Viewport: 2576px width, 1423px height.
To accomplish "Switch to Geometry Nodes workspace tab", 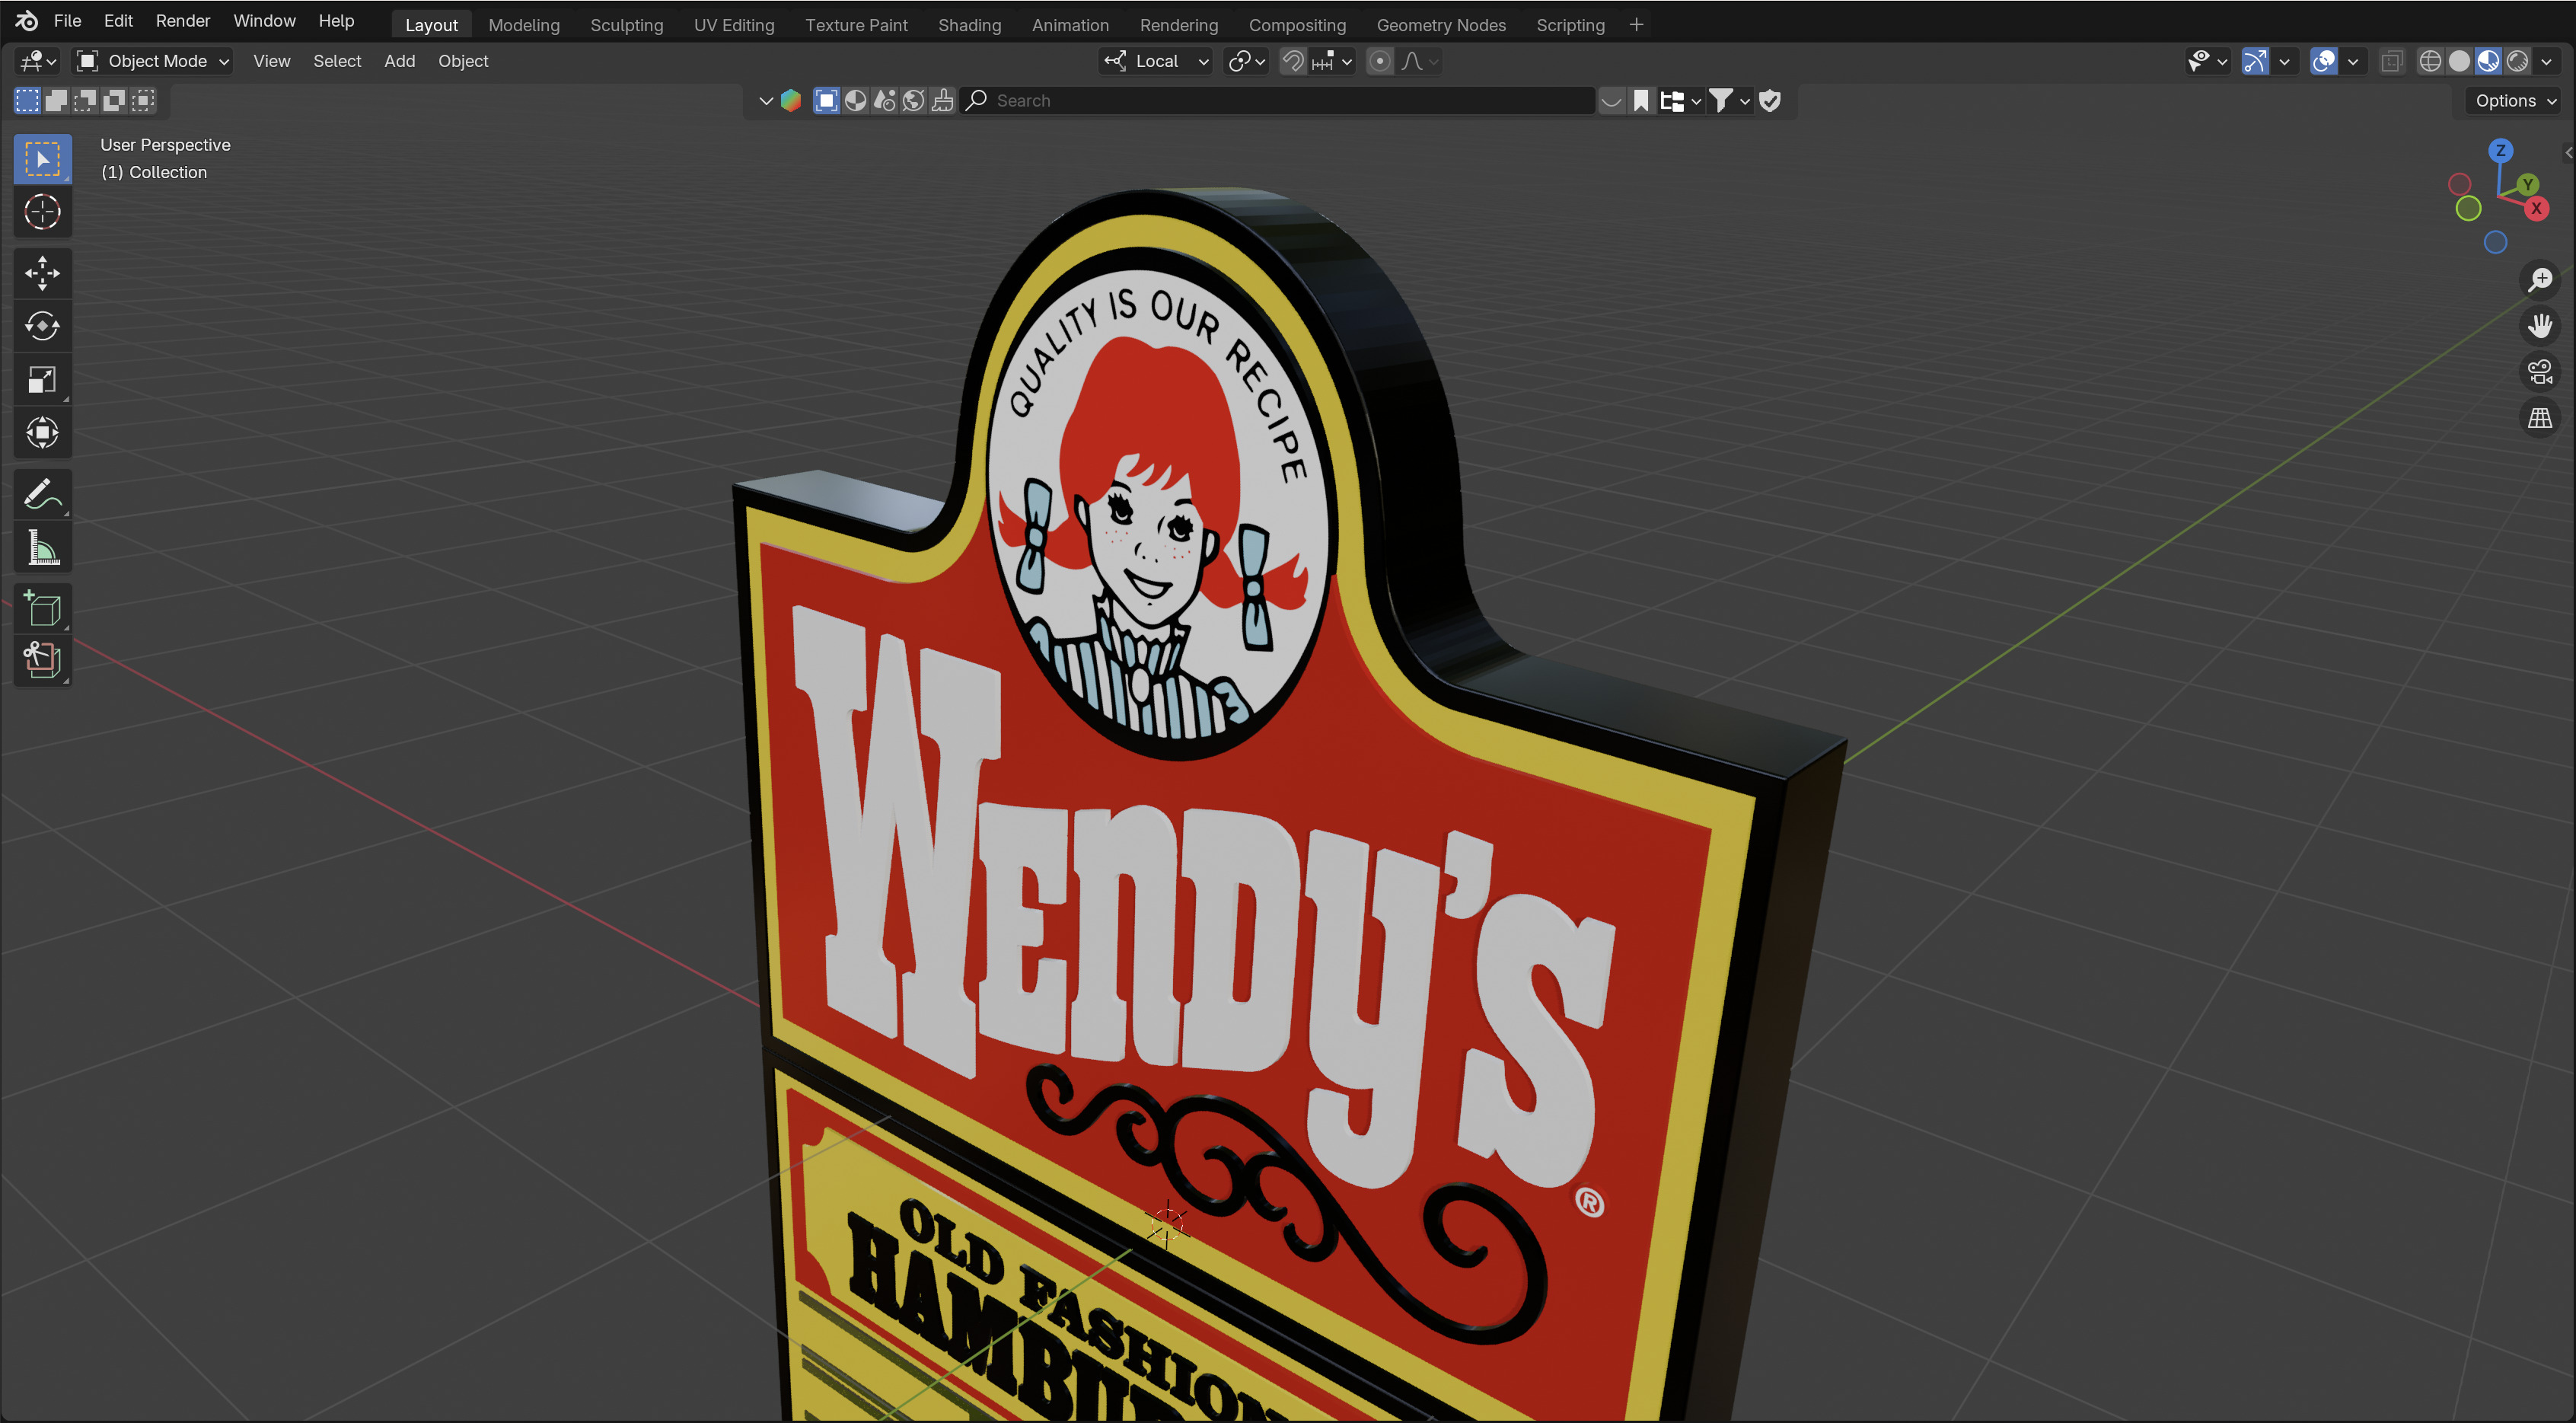I will click(1441, 25).
